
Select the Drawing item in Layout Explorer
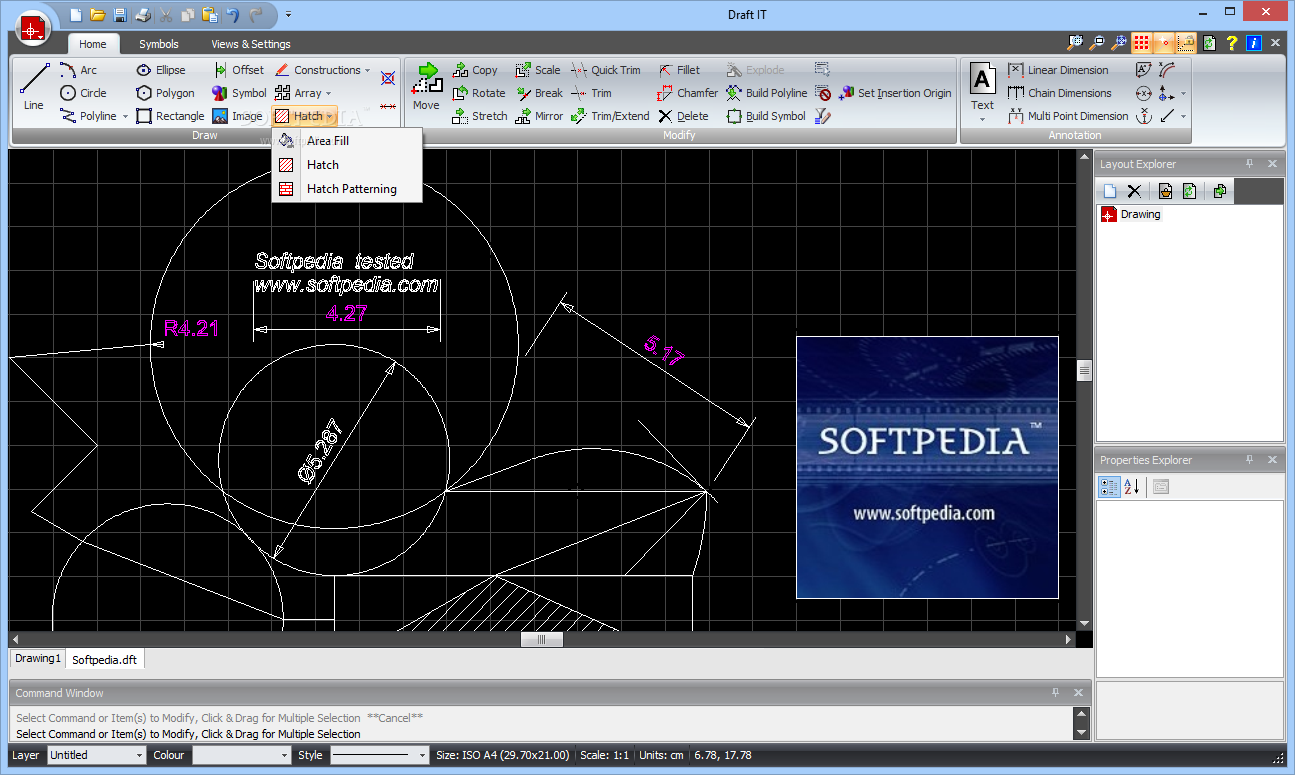pos(1140,214)
